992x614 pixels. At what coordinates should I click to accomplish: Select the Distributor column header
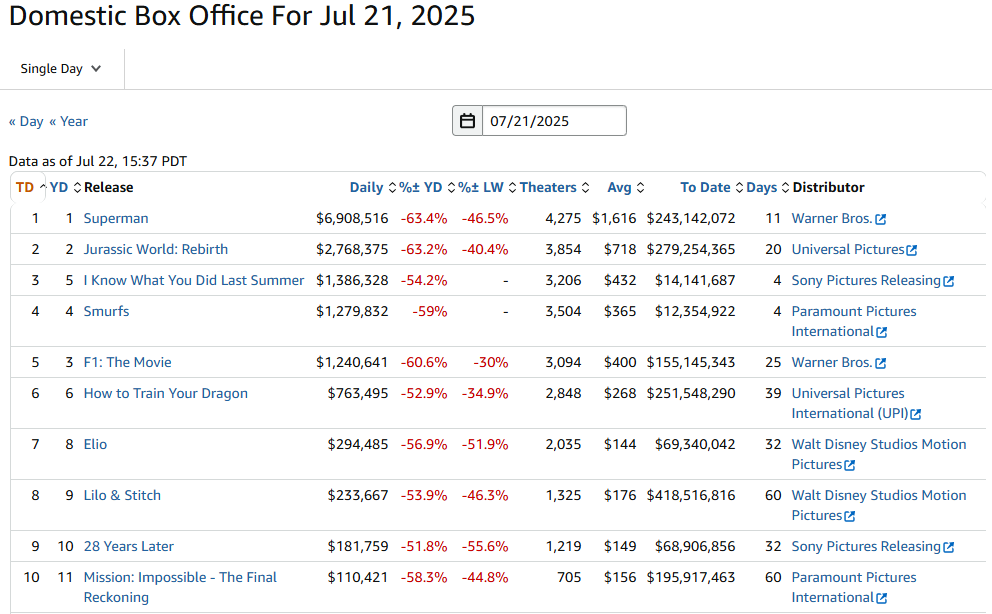coord(828,187)
